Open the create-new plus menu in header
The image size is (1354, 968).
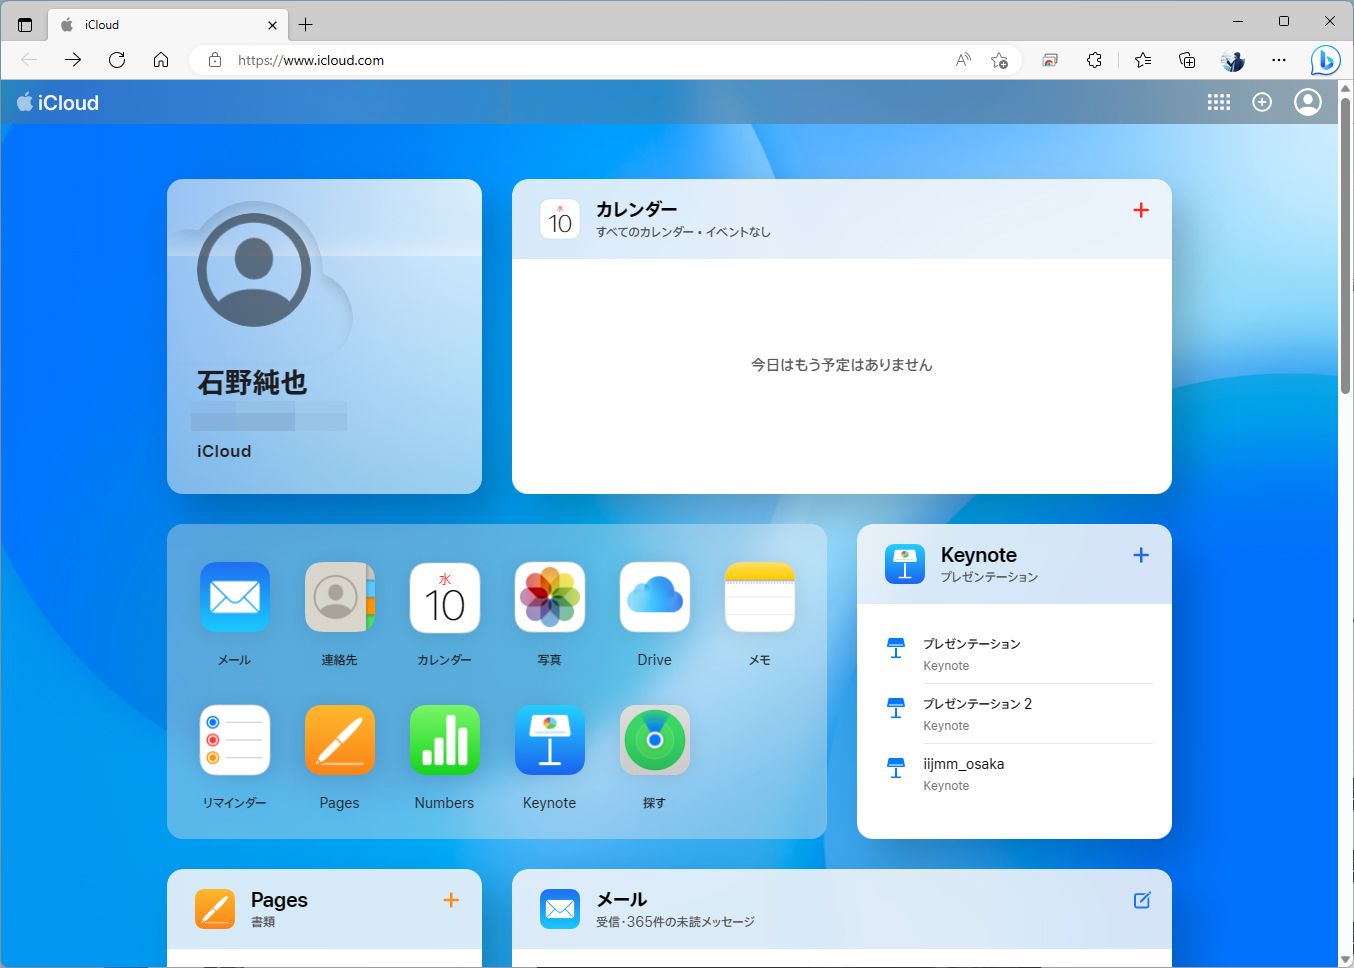[1262, 102]
